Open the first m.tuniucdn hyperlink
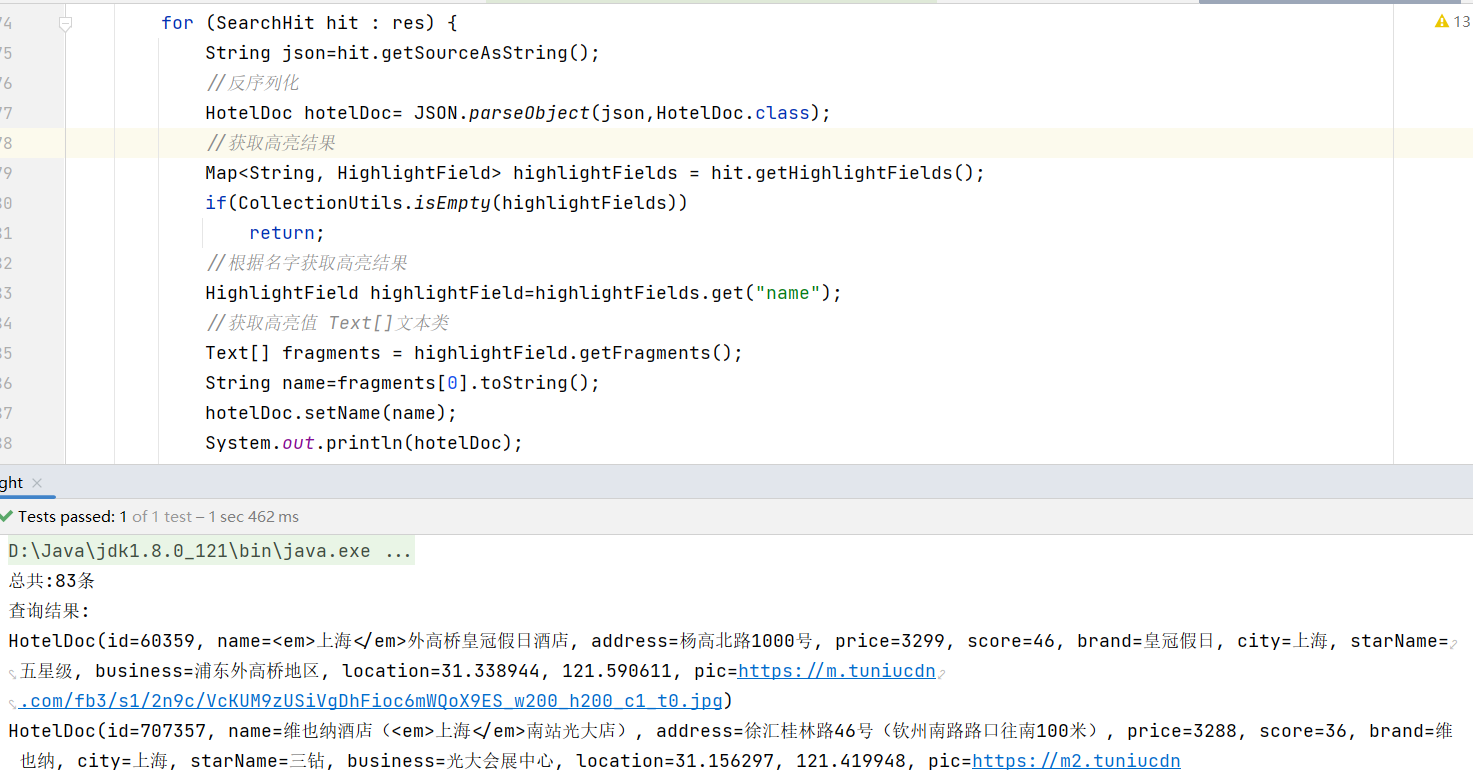Image resolution: width=1473 pixels, height=779 pixels. pyautogui.click(x=836, y=671)
